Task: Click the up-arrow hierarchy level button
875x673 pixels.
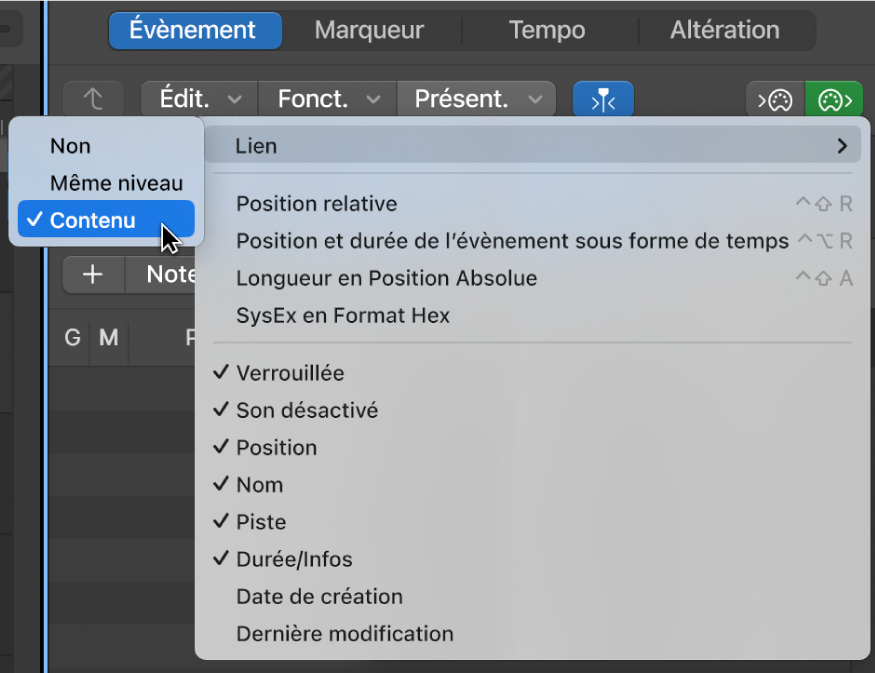Action: point(93,100)
